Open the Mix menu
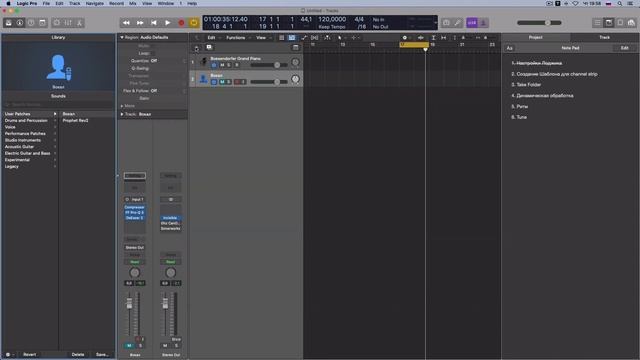The image size is (640, 360). click(133, 3)
